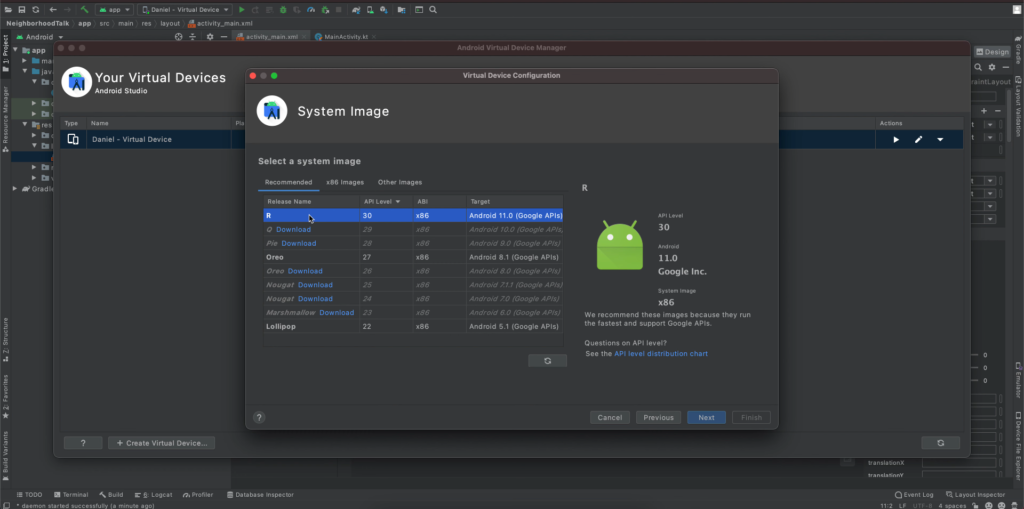
Task: Open the API level distribution chart link
Action: pyautogui.click(x=661, y=353)
